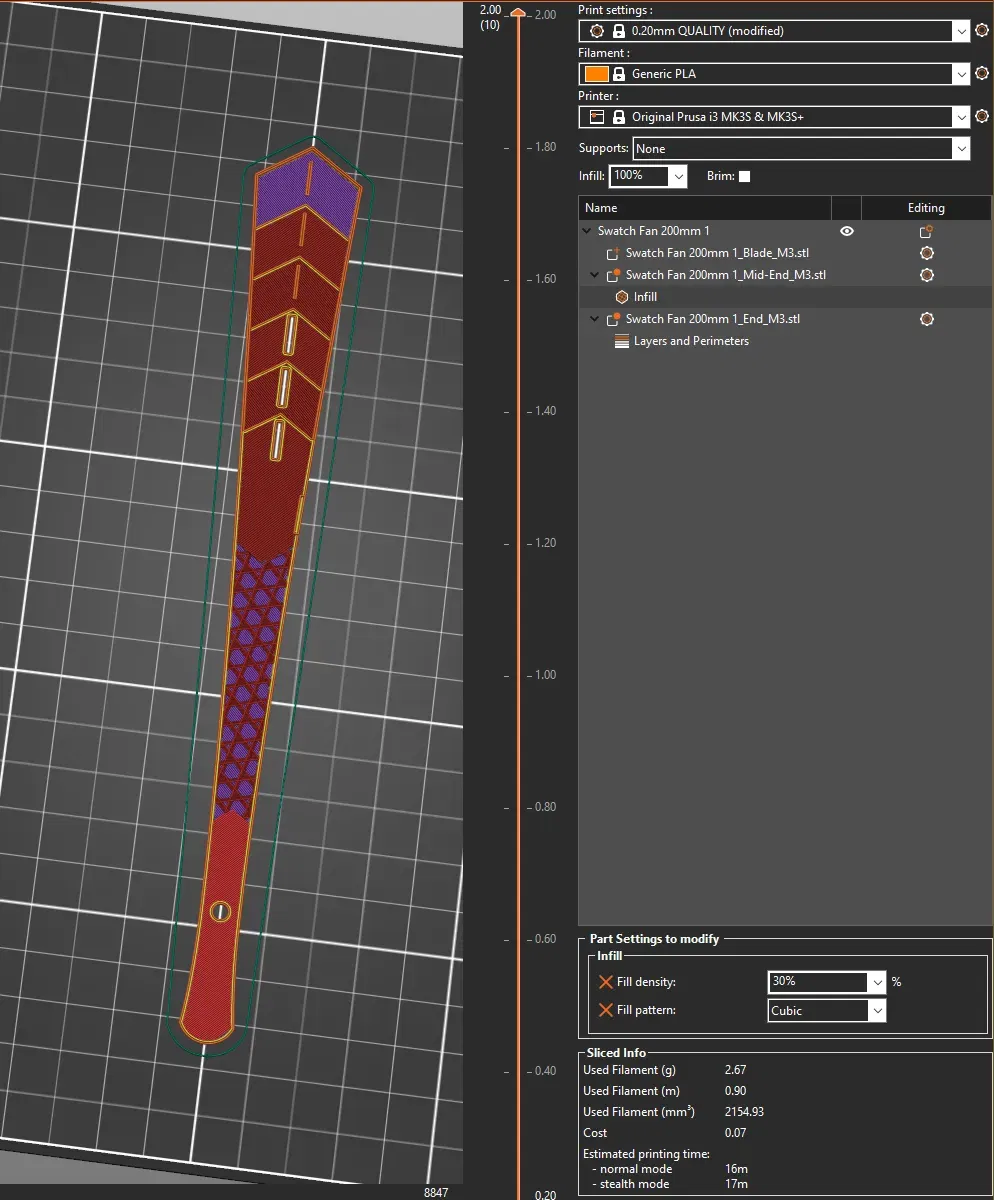Click the settings cog for the End_M3.stl row

click(926, 319)
